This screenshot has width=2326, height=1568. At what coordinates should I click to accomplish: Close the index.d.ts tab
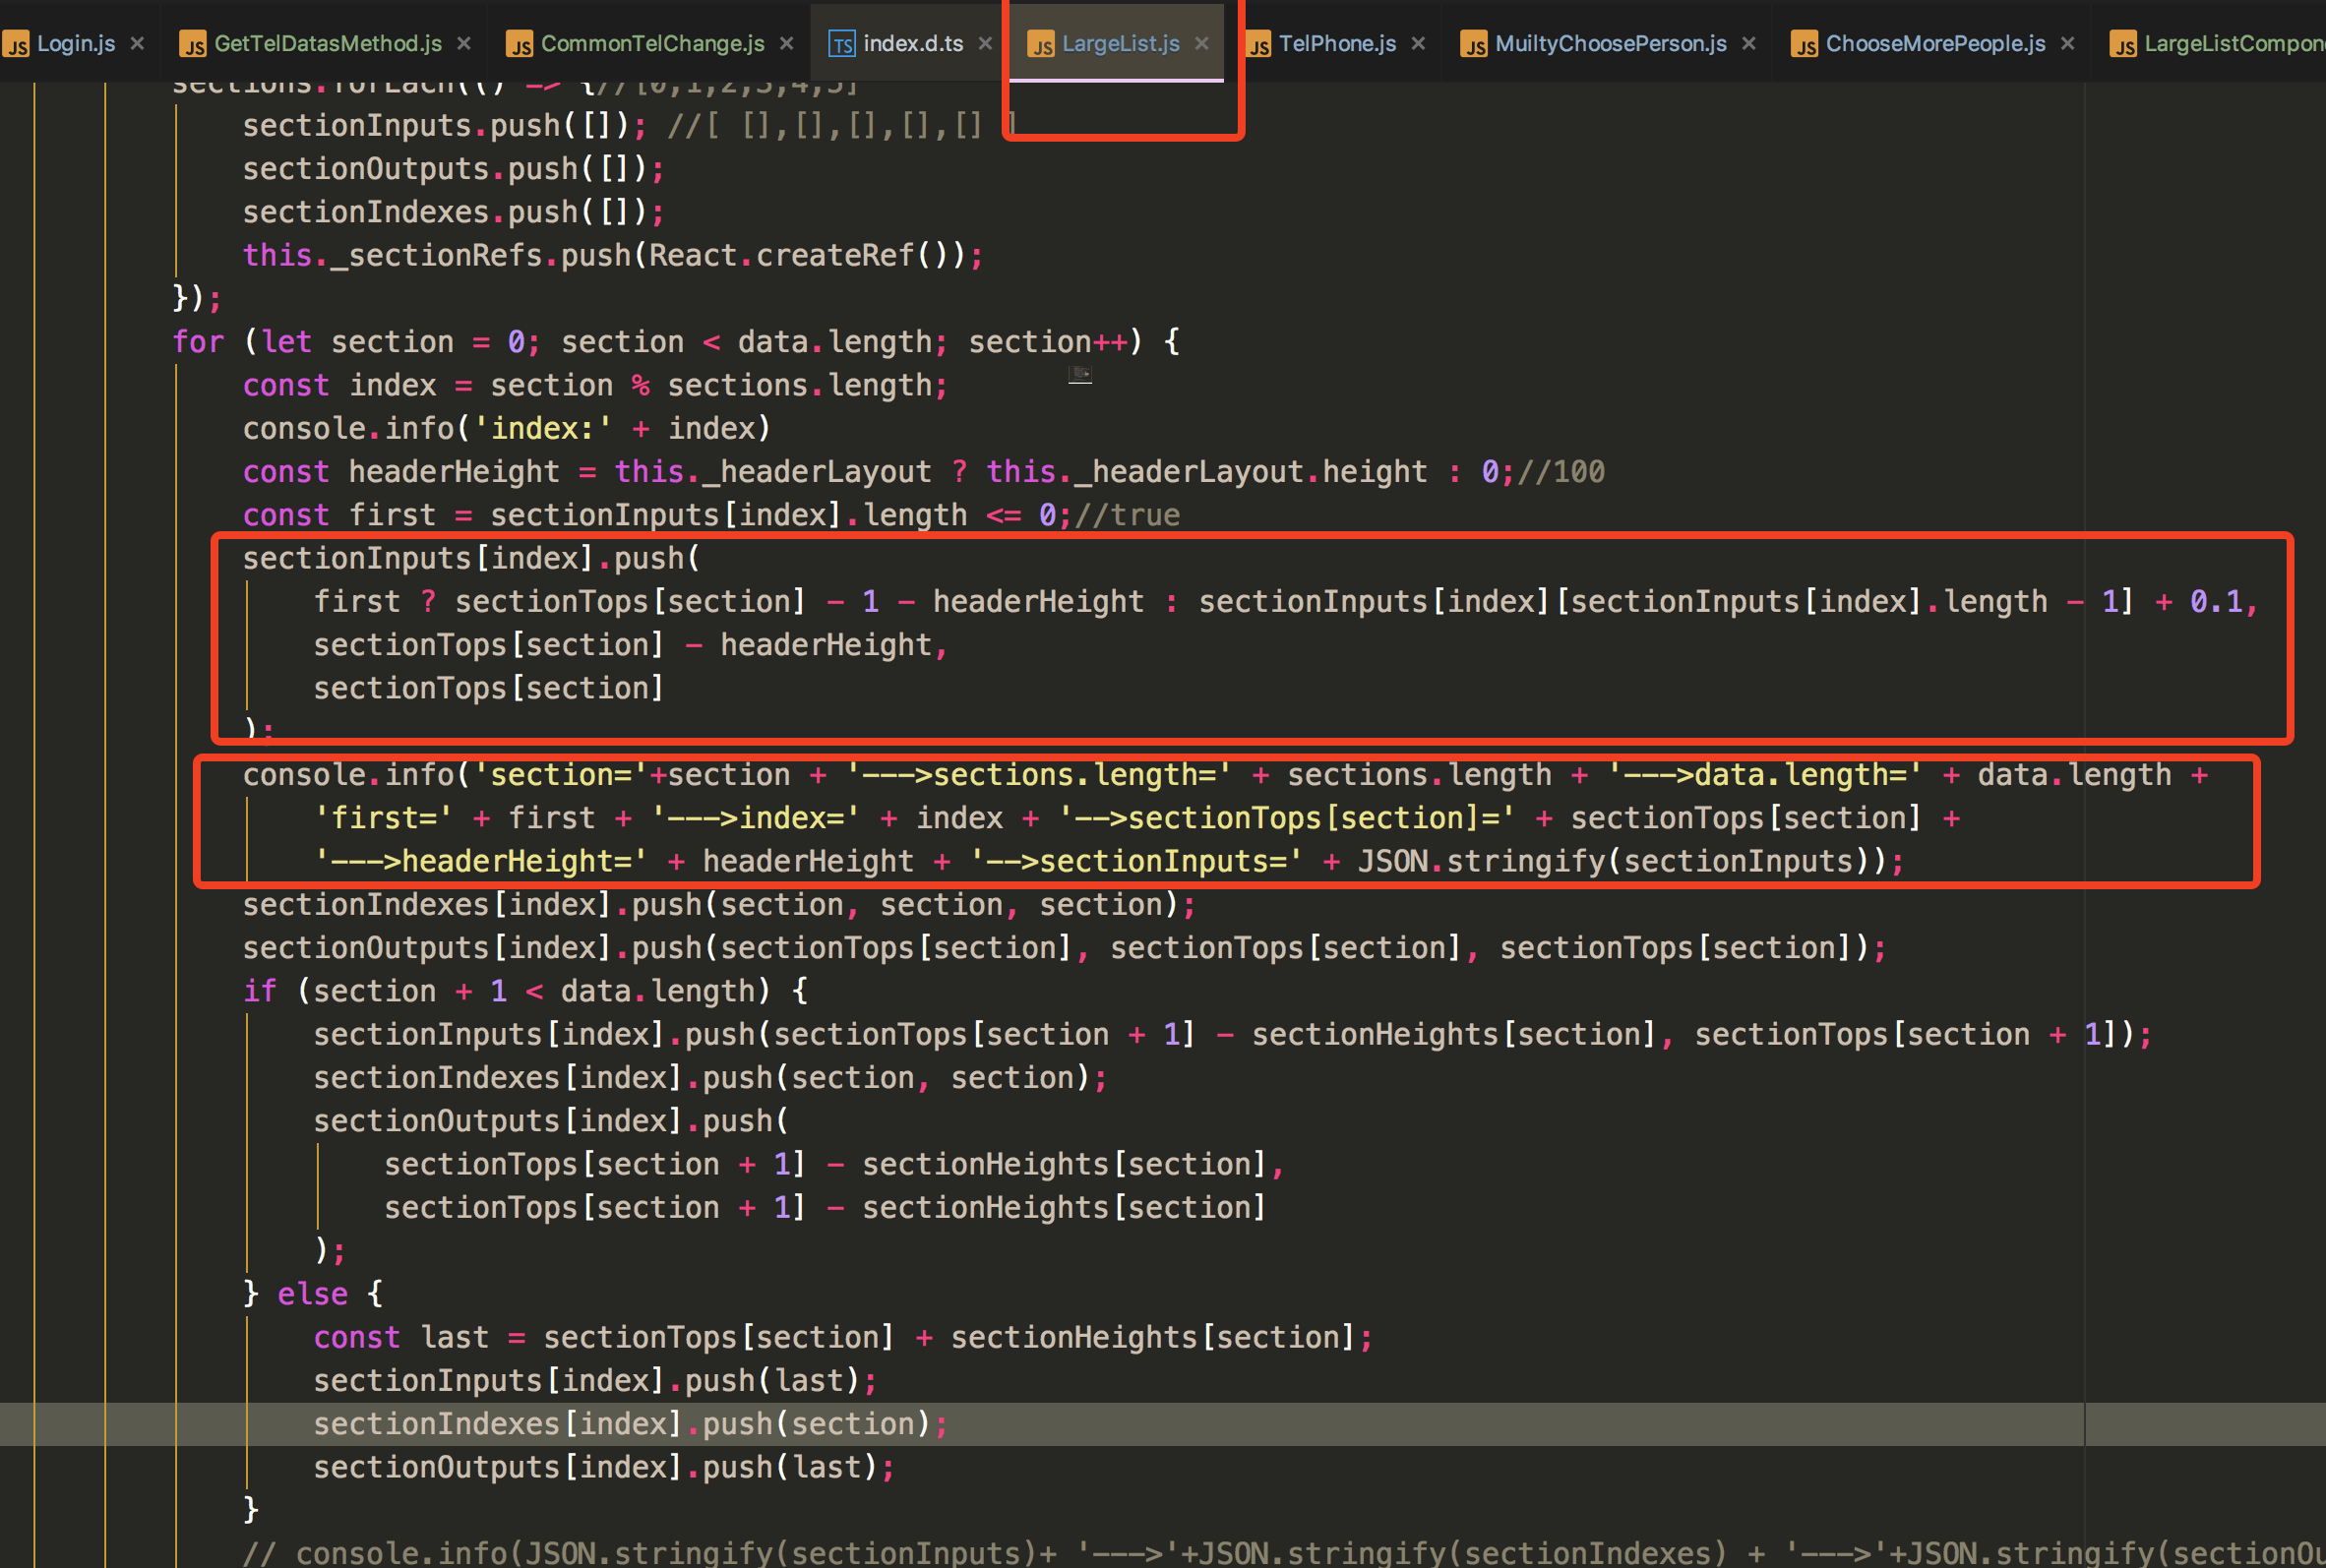tap(986, 43)
